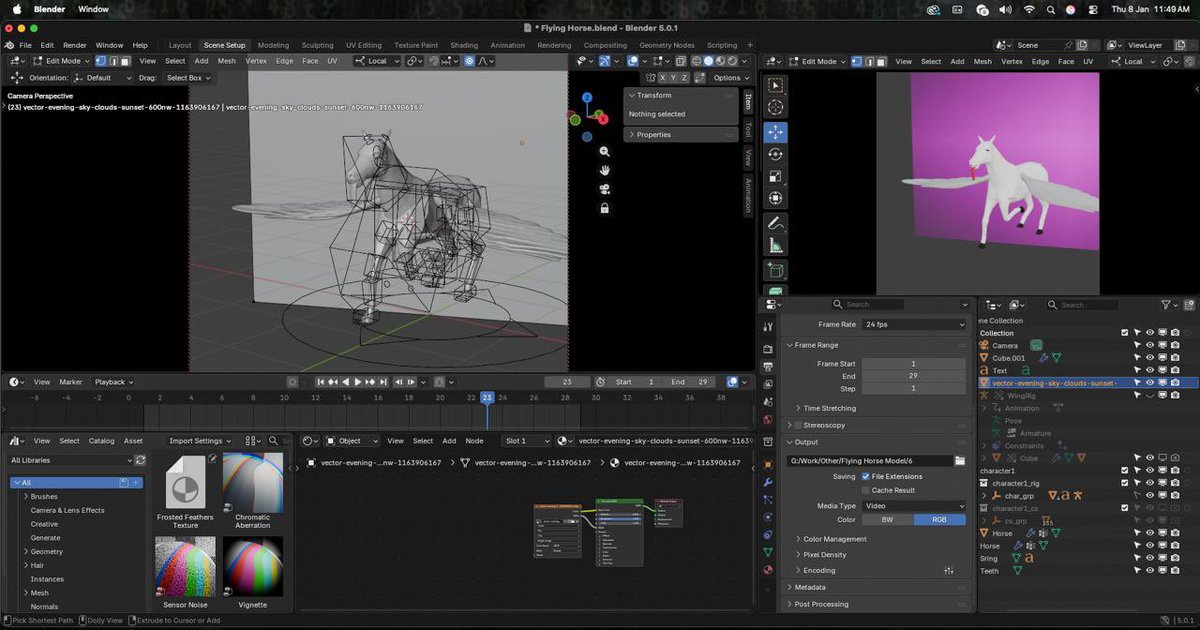Open the macOS Window menu
The image size is (1200, 630).
pyautogui.click(x=93, y=9)
